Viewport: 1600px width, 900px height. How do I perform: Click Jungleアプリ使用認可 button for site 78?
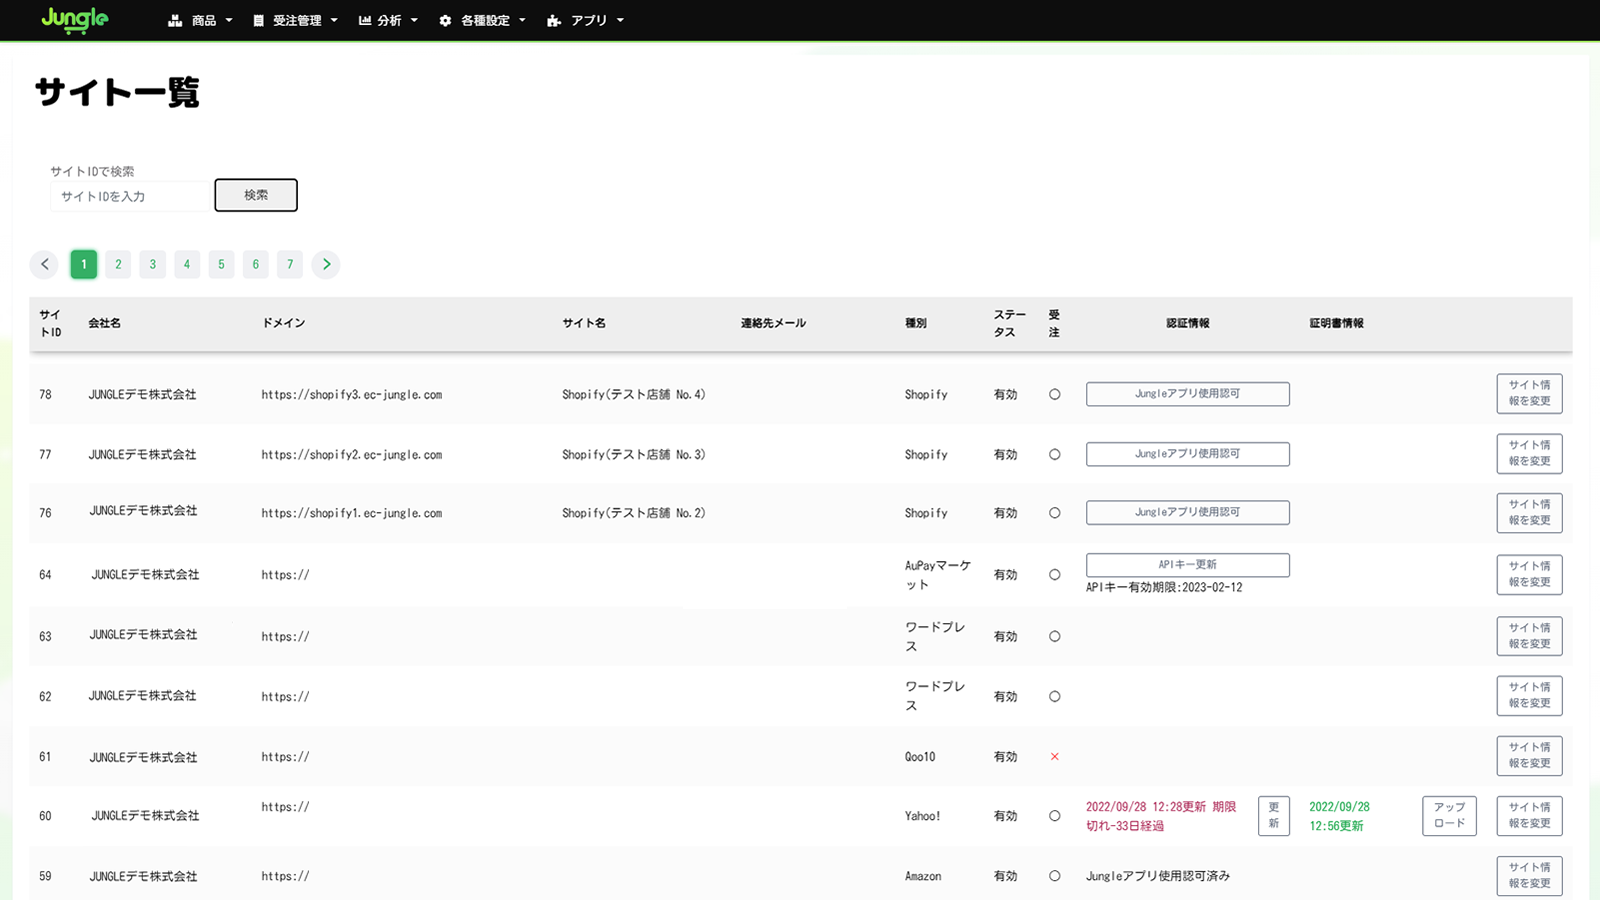tap(1188, 394)
